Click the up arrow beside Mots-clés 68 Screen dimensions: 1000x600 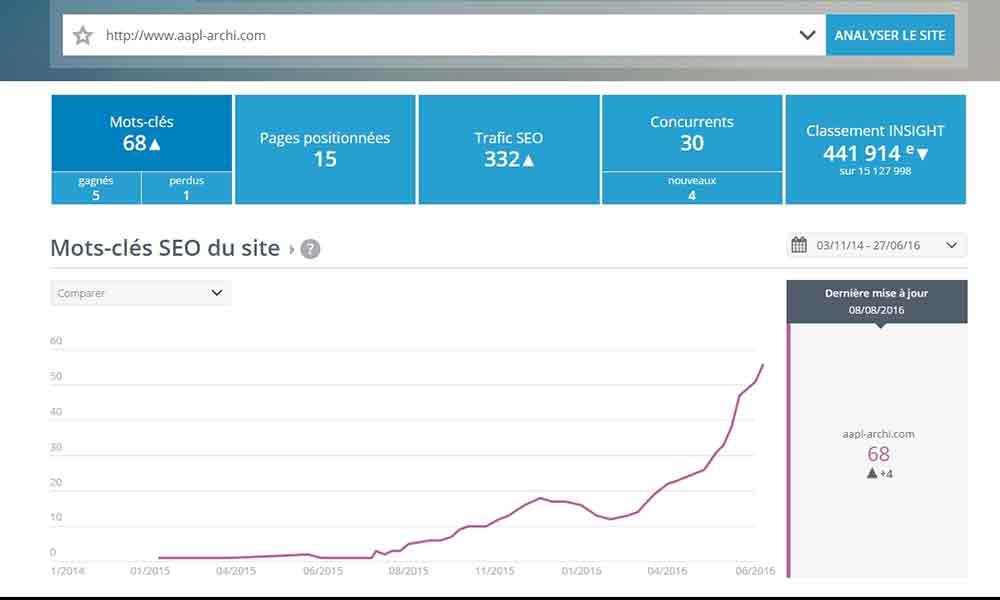pyautogui.click(x=155, y=144)
